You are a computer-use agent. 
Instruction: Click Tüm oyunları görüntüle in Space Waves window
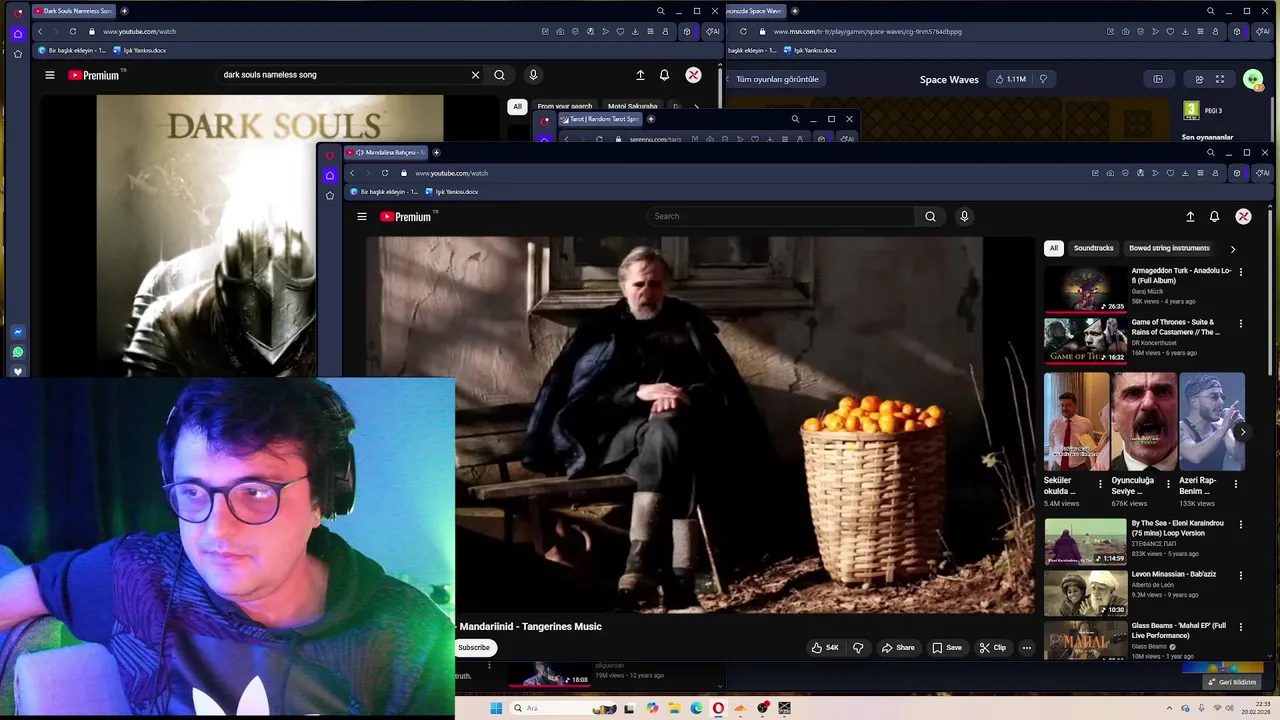[777, 79]
